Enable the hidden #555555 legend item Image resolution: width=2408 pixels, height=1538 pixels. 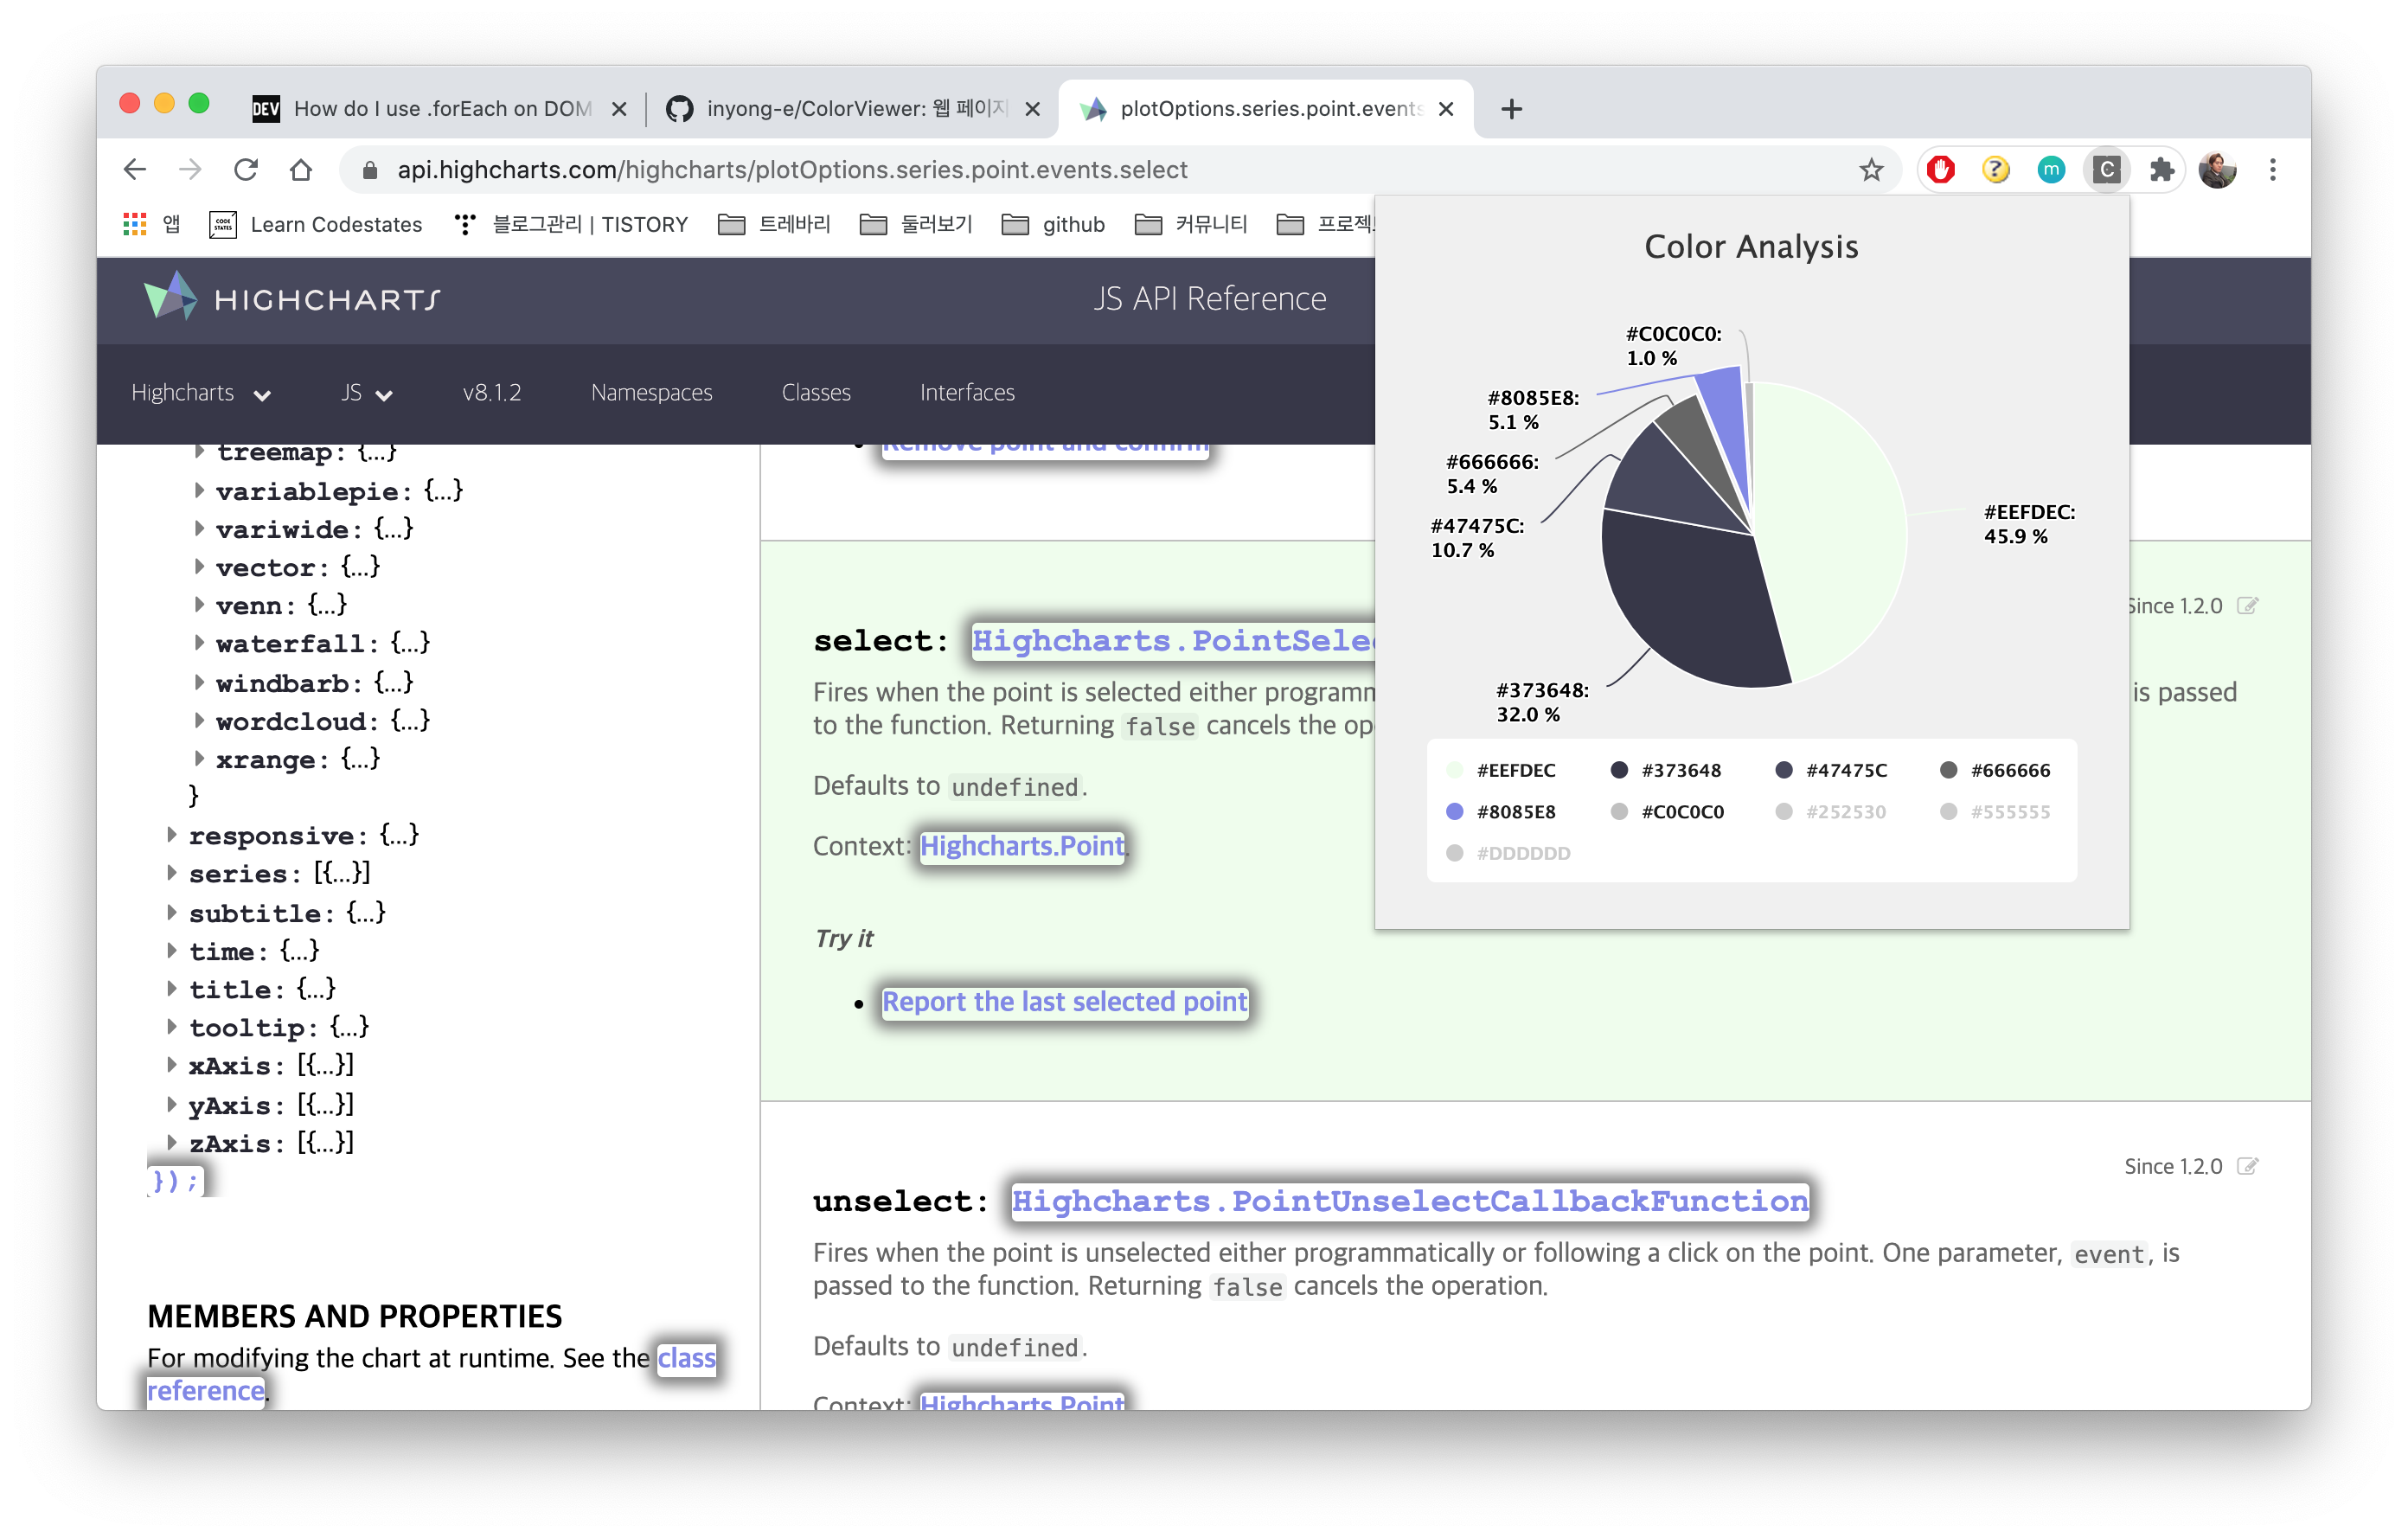pos(1995,811)
